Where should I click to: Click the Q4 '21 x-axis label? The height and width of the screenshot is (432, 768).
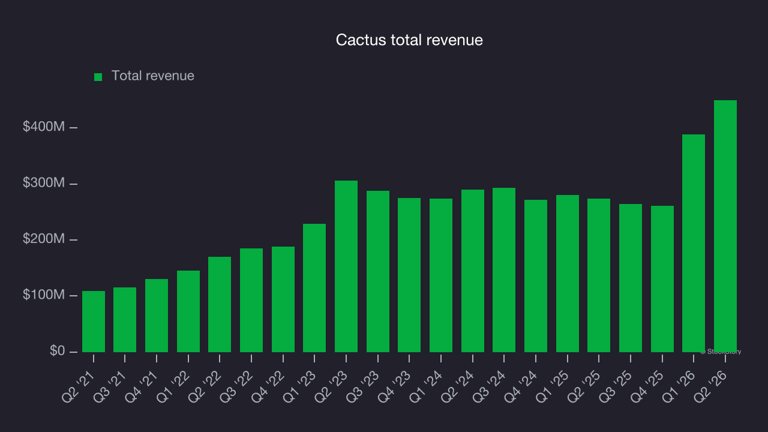[x=142, y=387]
